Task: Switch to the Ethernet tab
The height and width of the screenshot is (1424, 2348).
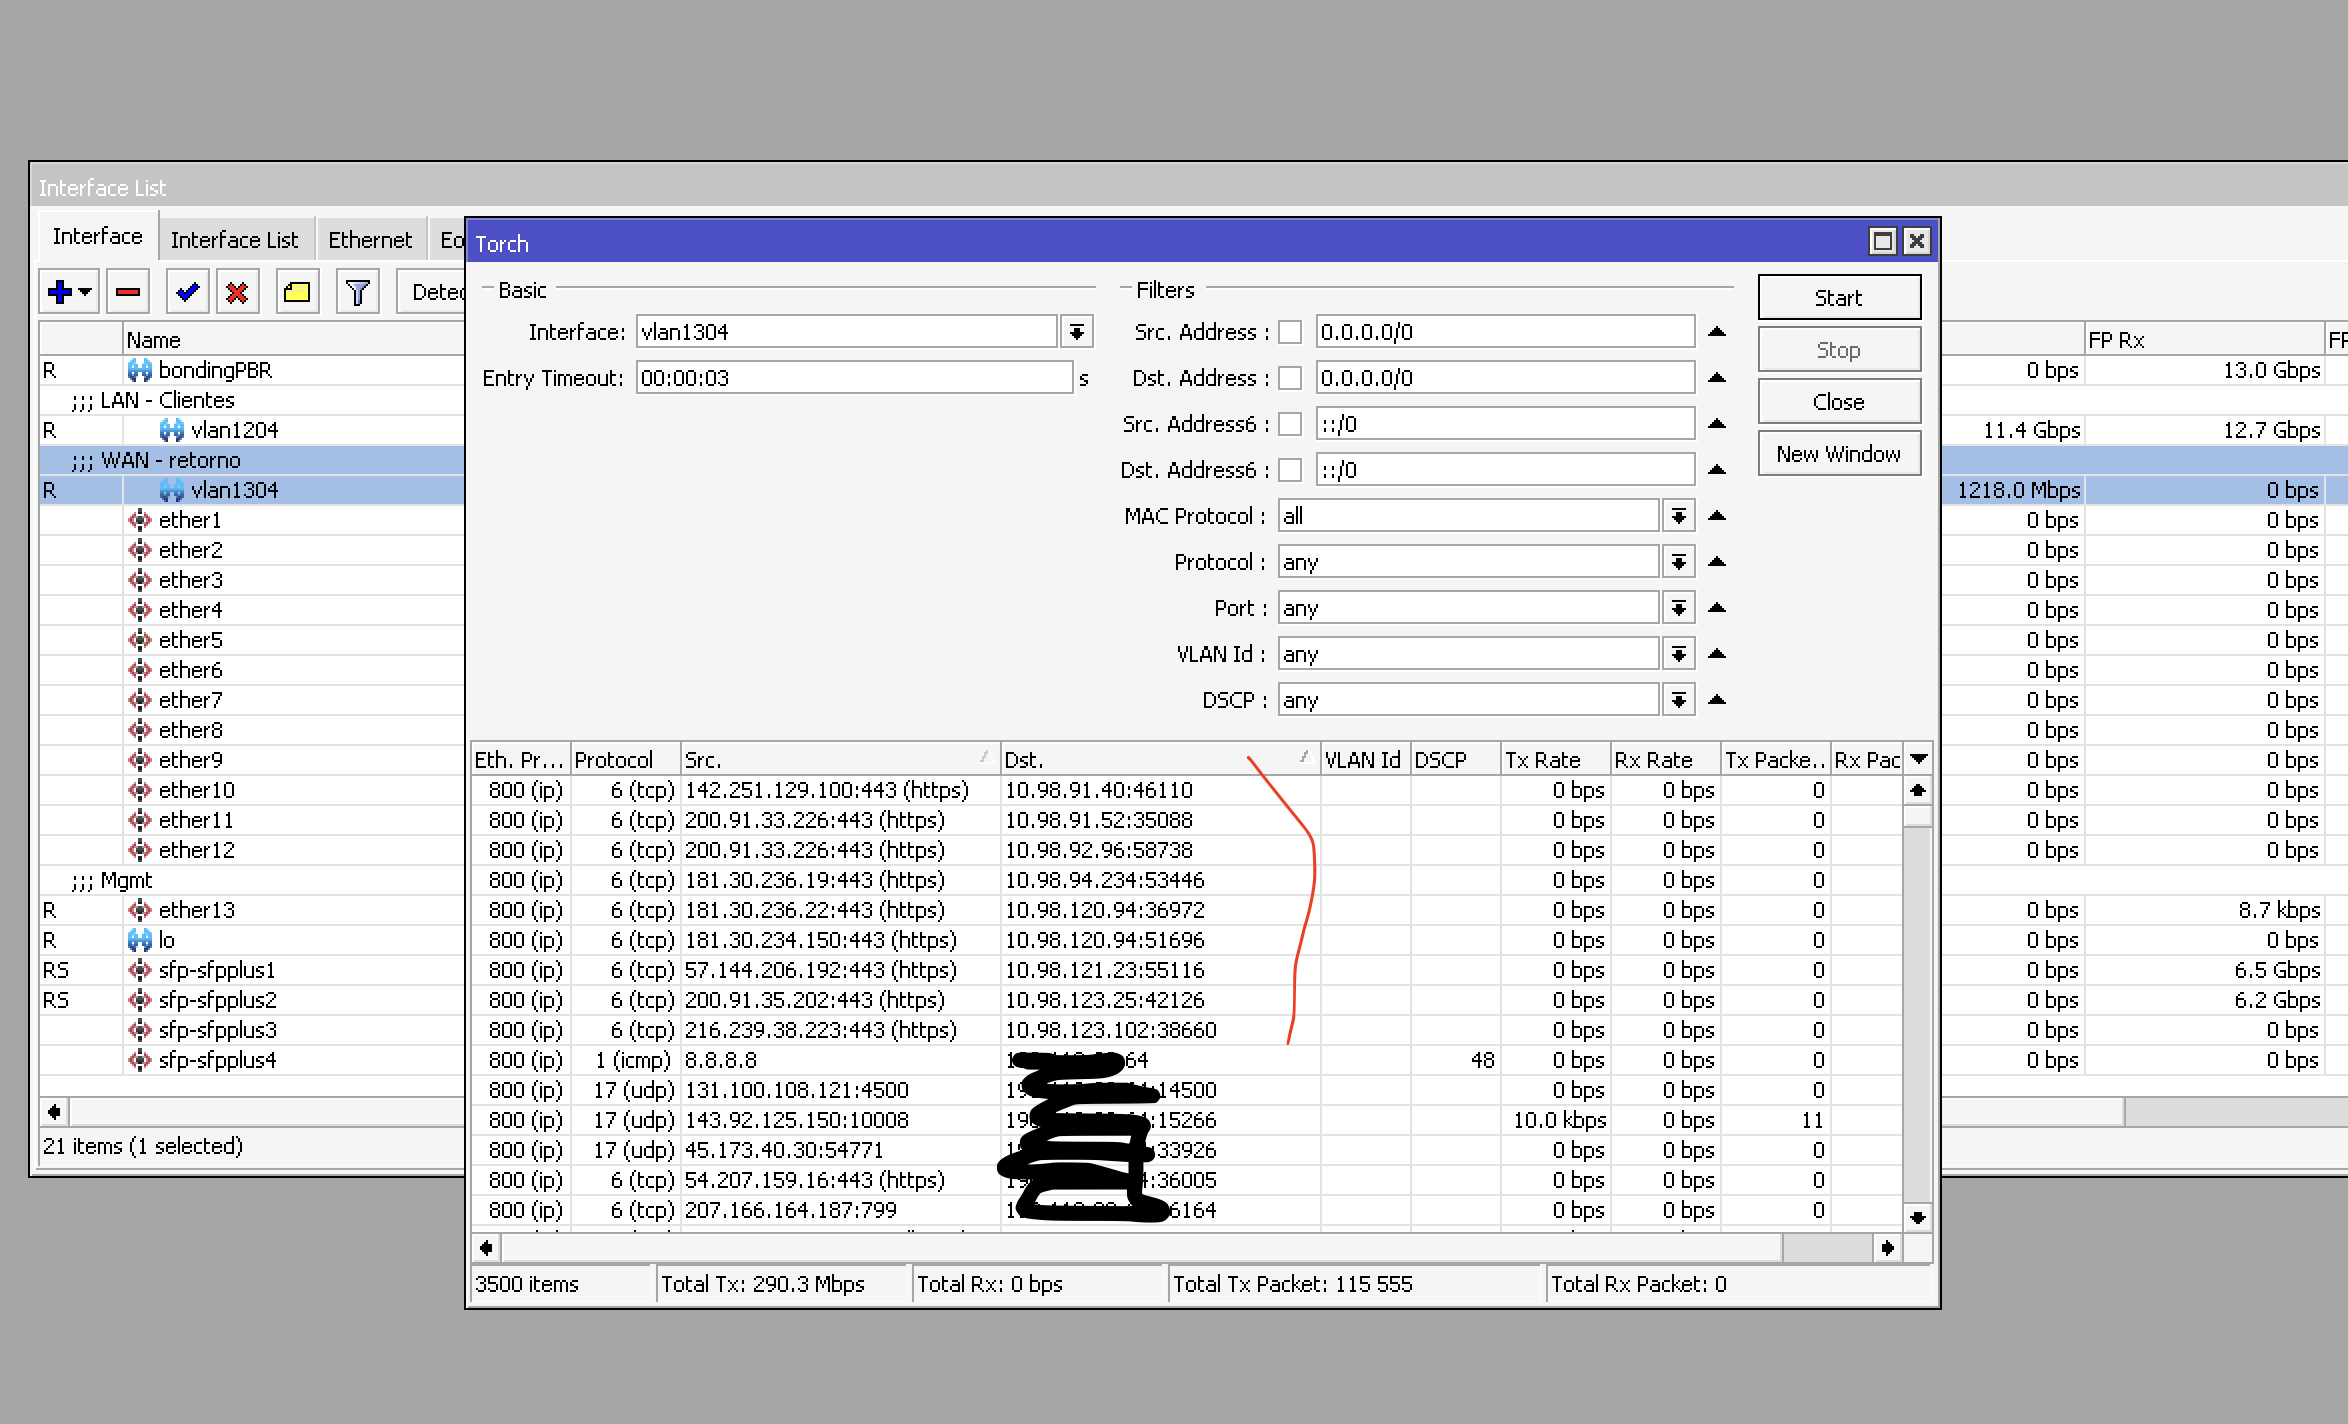Action: tap(370, 240)
